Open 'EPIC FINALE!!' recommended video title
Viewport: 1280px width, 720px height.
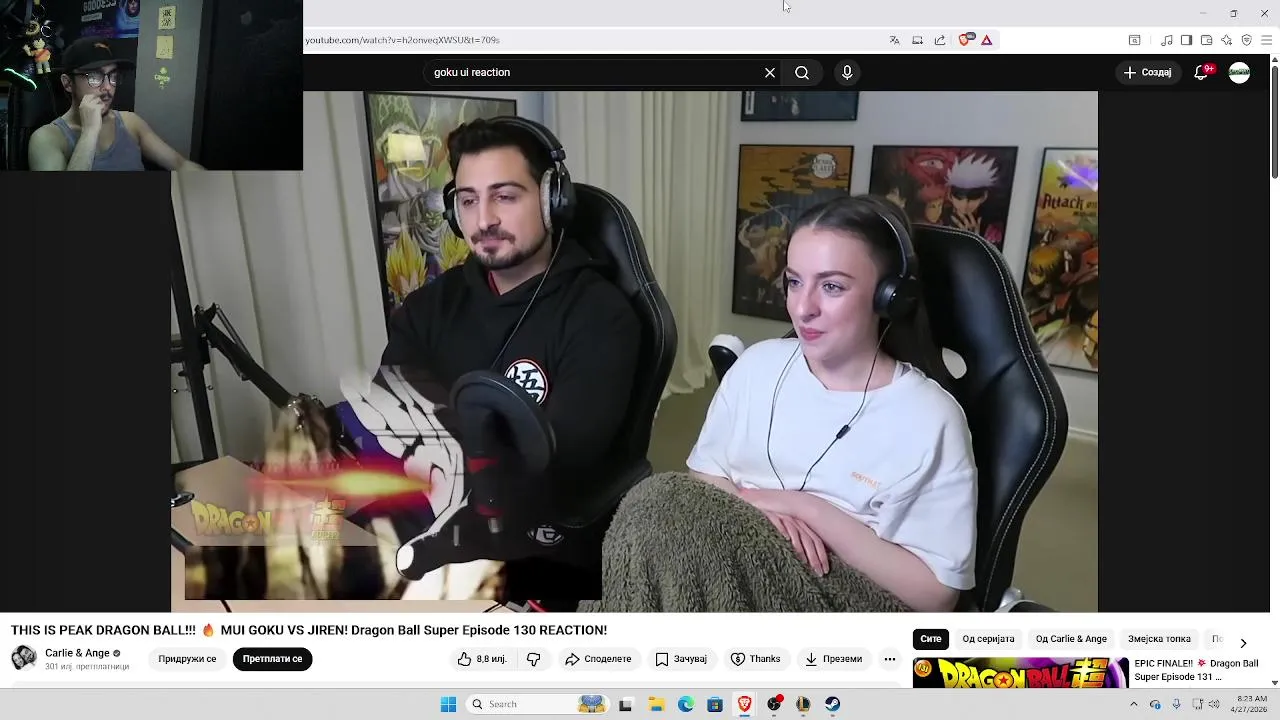[x=1196, y=670]
